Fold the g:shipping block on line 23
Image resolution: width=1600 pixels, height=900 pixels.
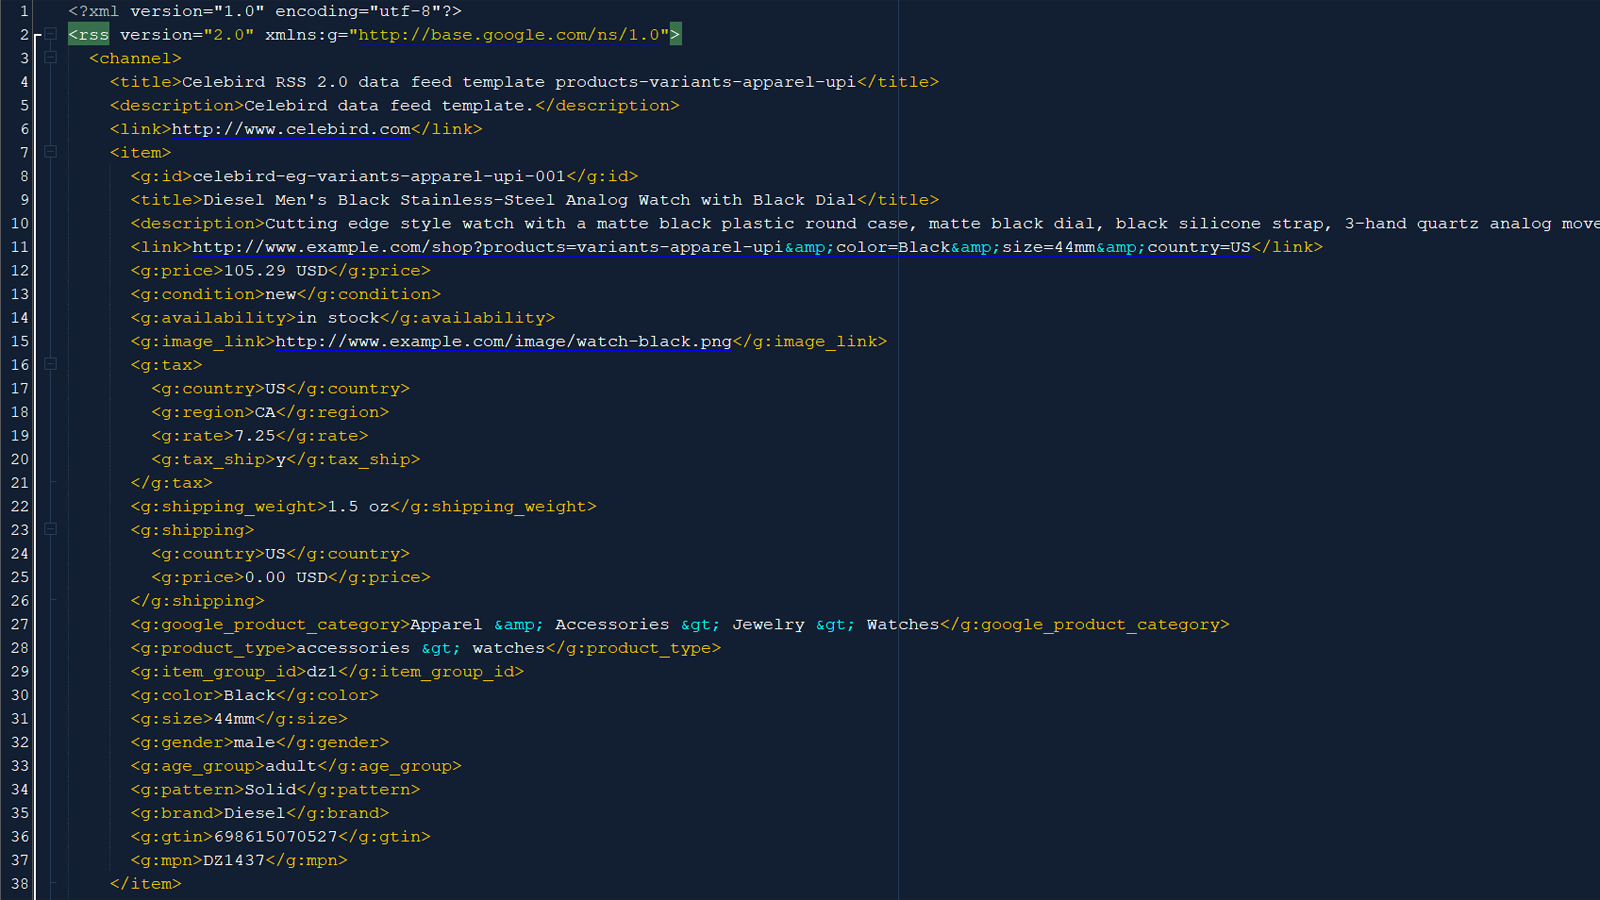click(50, 530)
